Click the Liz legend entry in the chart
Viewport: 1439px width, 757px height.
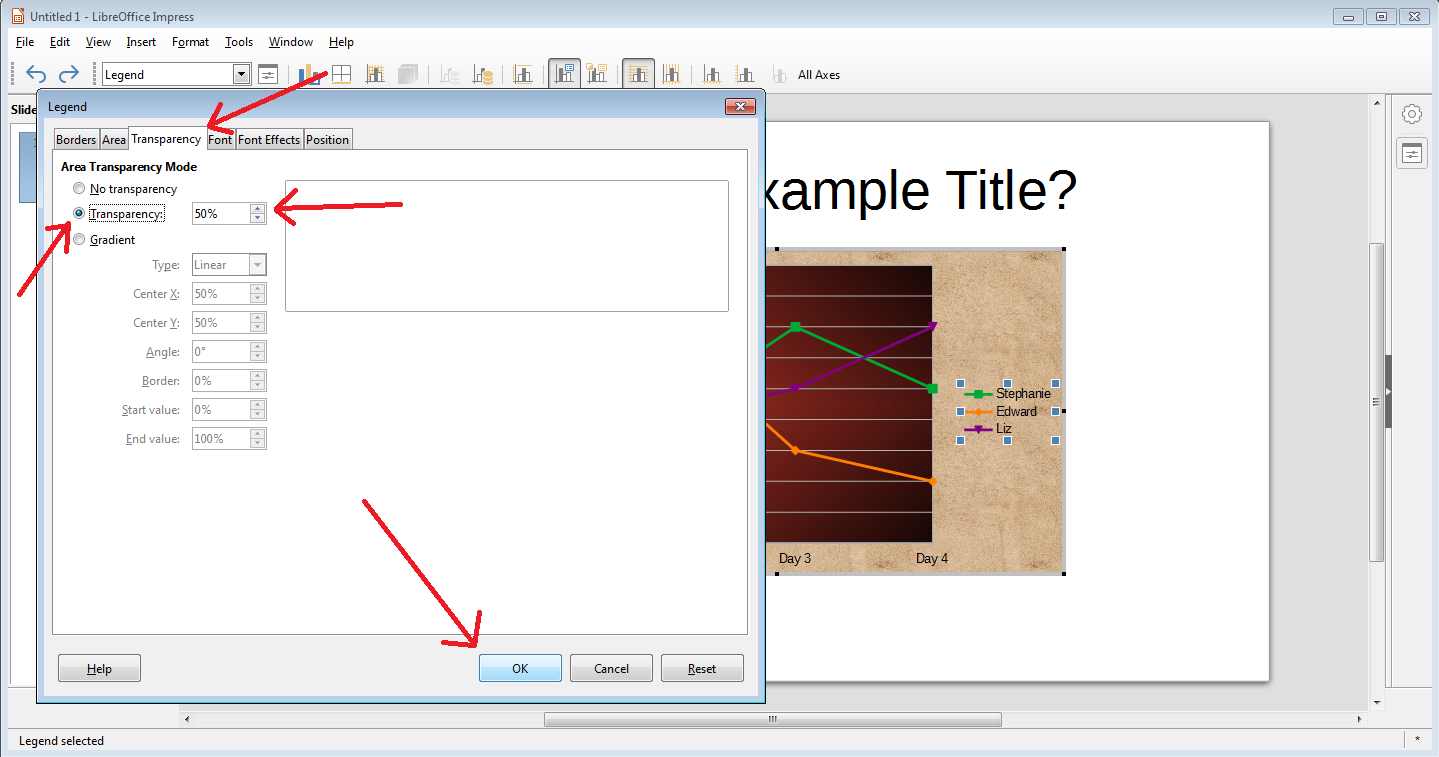(x=989, y=429)
